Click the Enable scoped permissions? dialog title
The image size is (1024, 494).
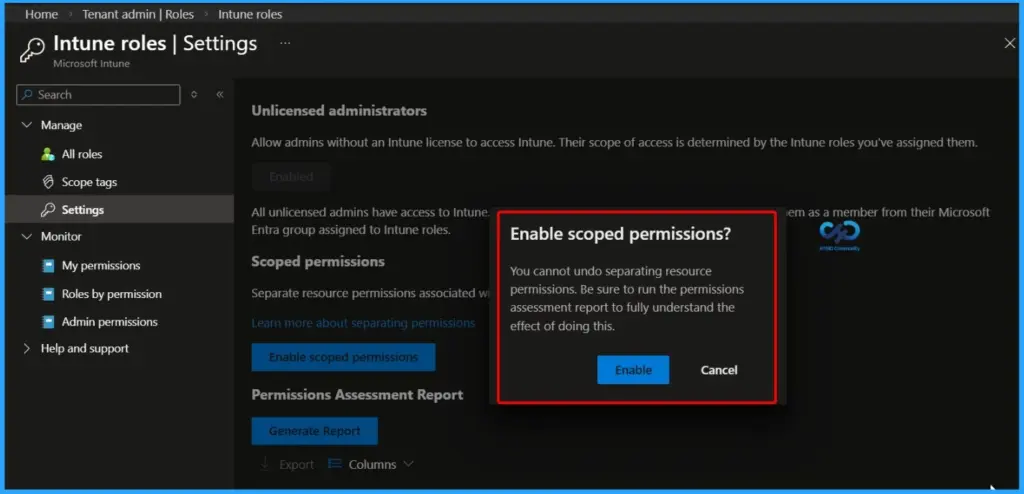pyautogui.click(x=620, y=234)
